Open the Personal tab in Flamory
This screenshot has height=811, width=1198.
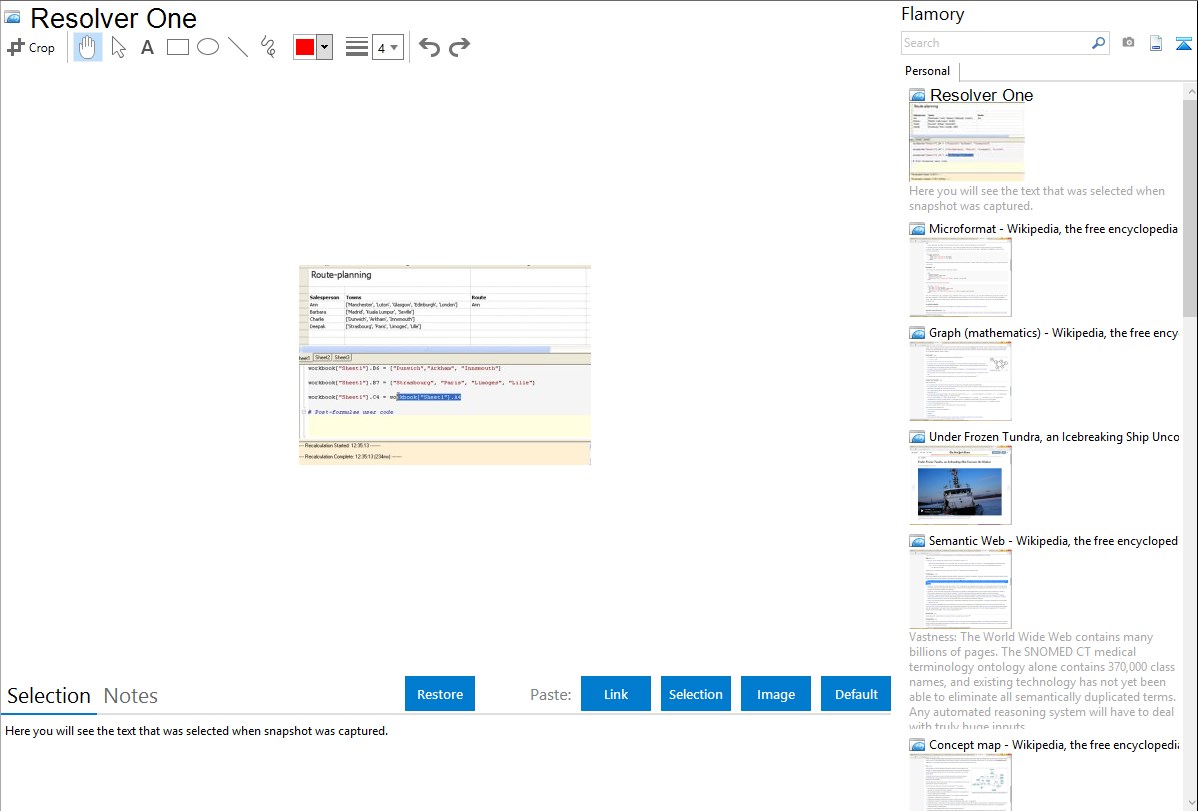click(x=927, y=71)
